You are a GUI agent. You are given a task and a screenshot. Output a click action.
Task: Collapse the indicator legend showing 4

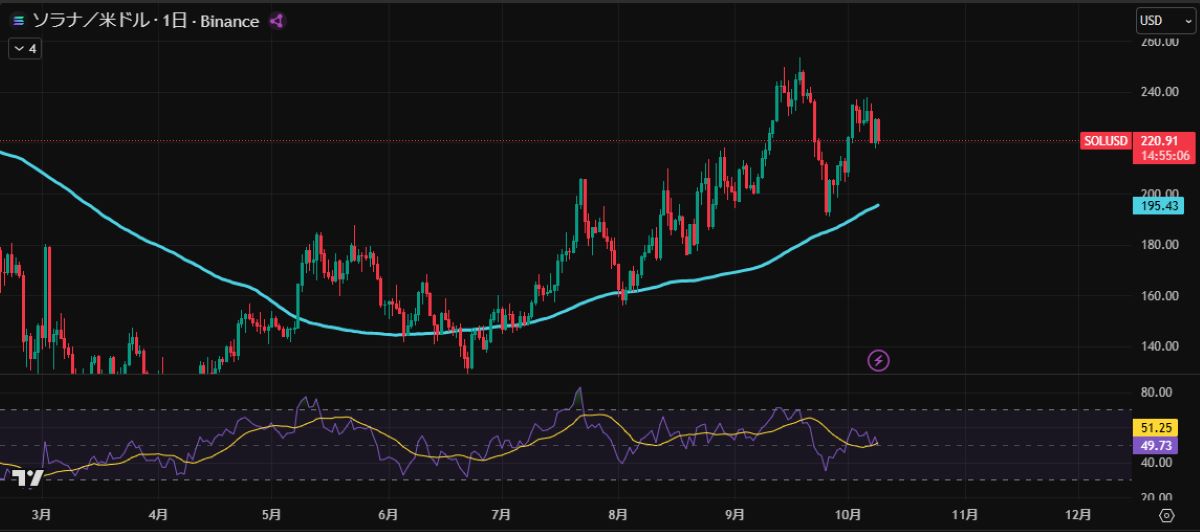point(25,47)
